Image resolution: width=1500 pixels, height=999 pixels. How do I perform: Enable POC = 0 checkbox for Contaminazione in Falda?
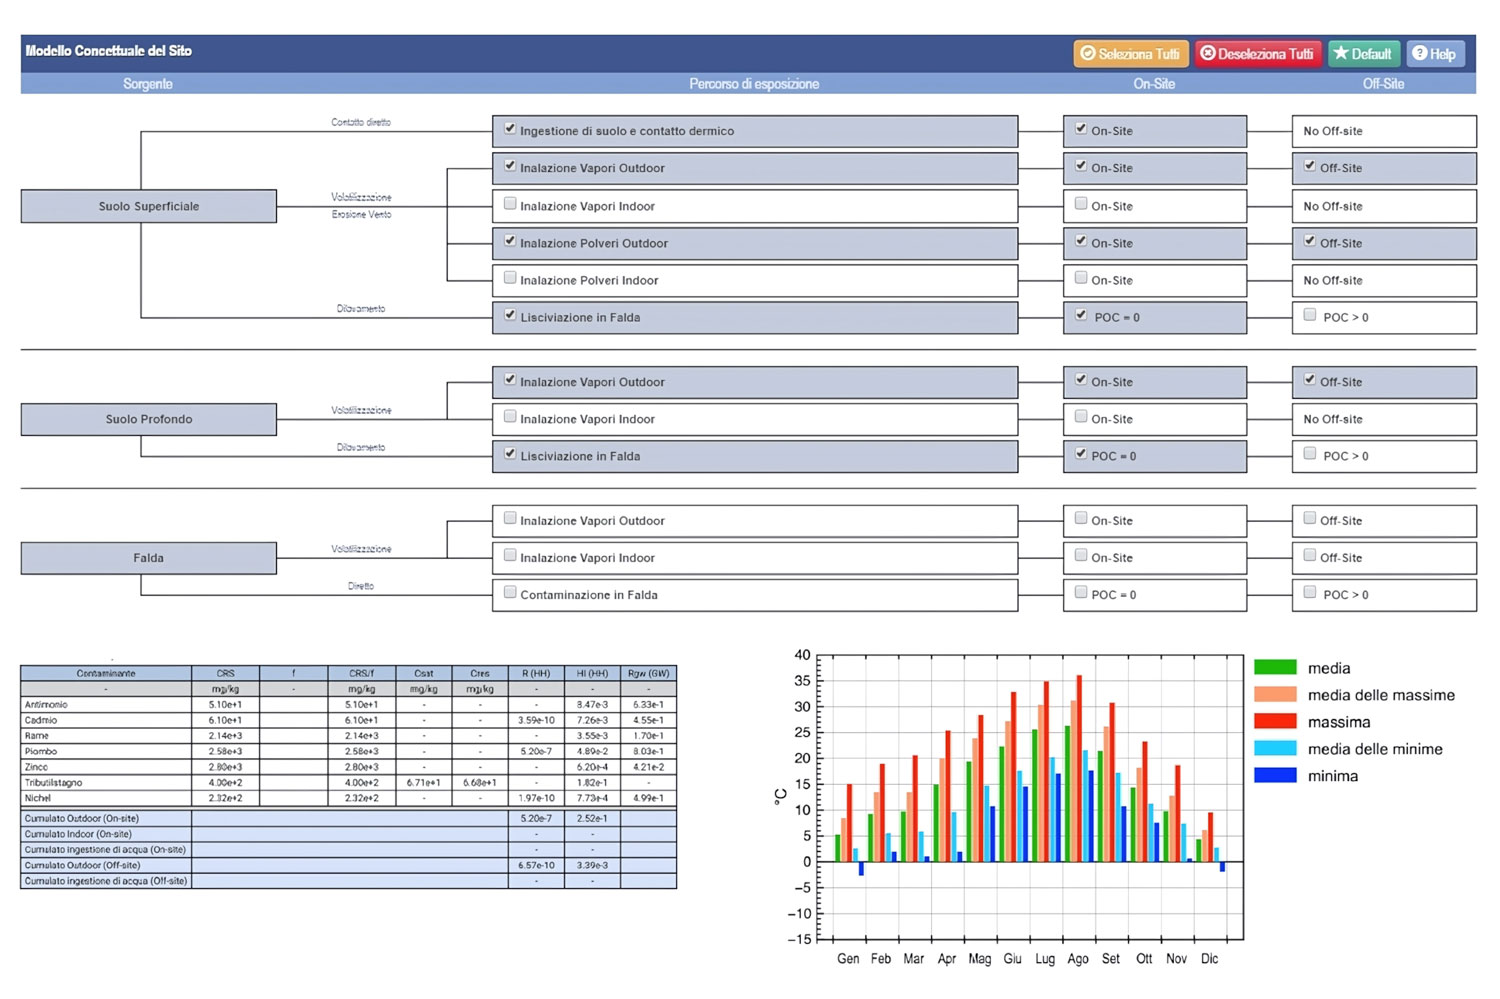pos(1081,593)
